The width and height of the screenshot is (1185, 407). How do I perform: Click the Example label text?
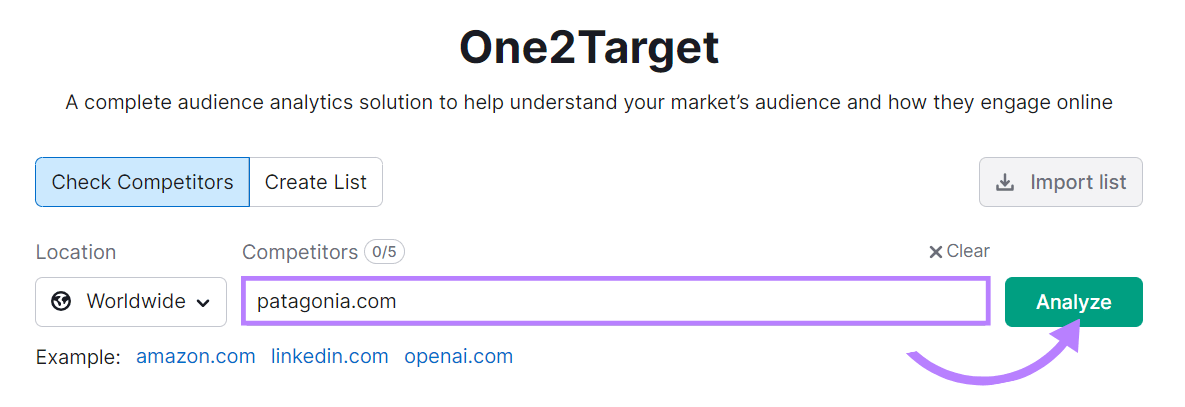(79, 357)
